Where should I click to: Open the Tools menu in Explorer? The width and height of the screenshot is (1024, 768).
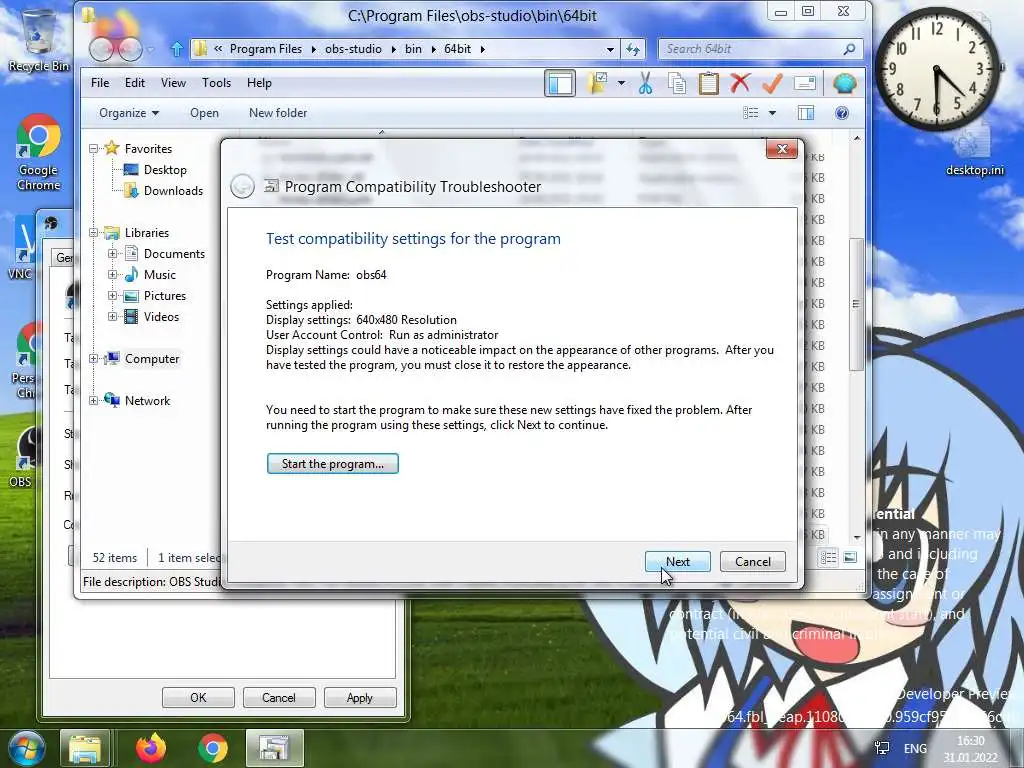click(x=216, y=83)
